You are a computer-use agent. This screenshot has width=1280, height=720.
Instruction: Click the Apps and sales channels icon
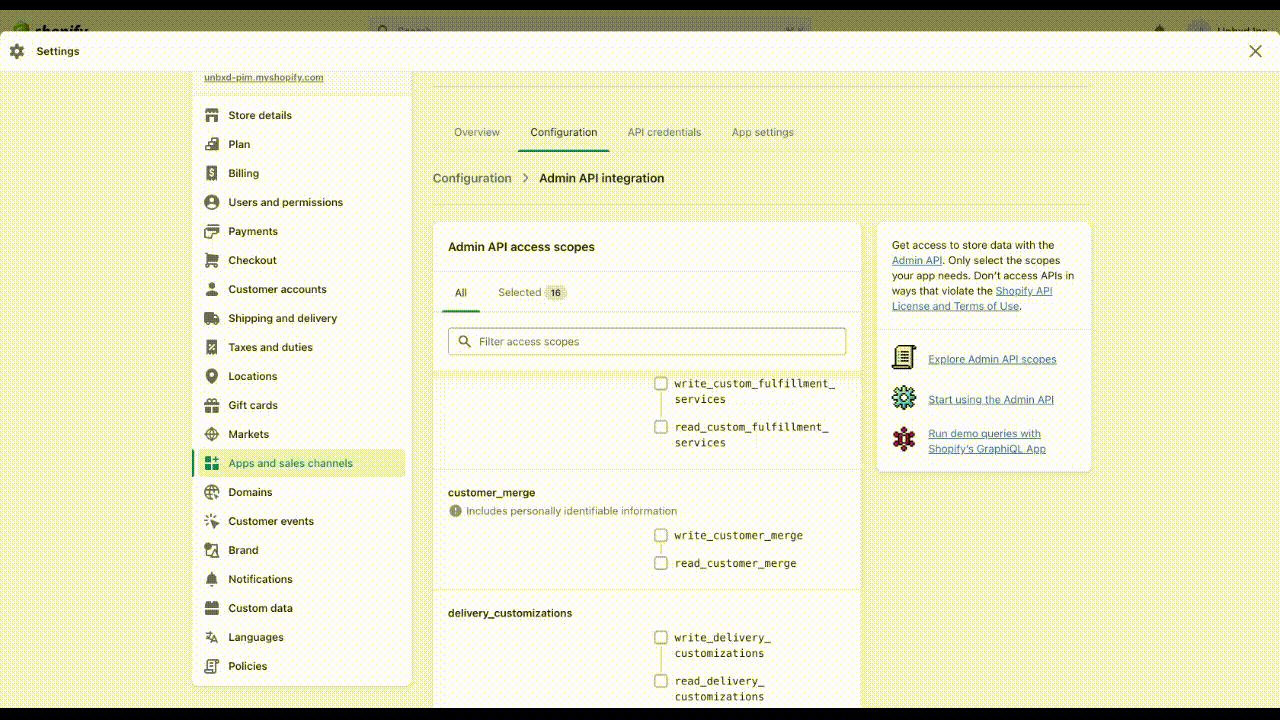[x=211, y=463]
